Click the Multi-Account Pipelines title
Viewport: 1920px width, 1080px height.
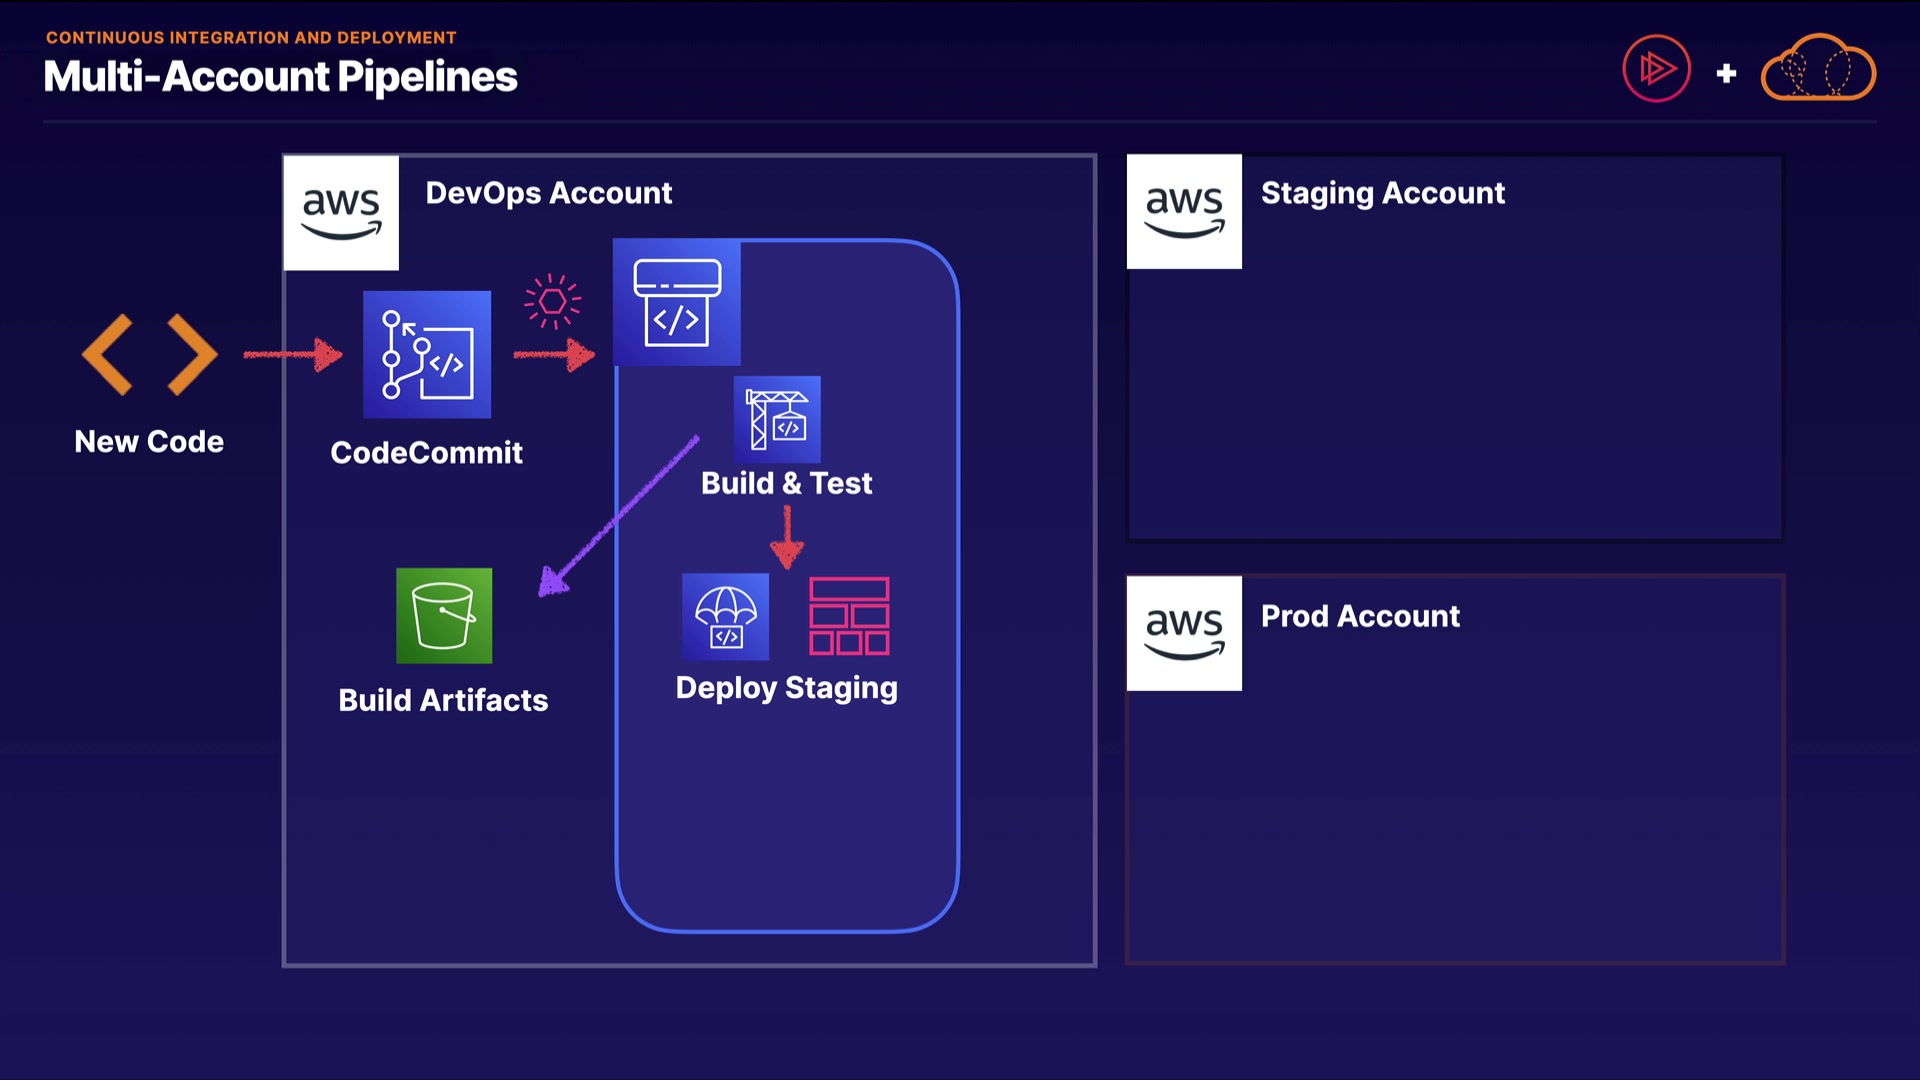pyautogui.click(x=280, y=77)
